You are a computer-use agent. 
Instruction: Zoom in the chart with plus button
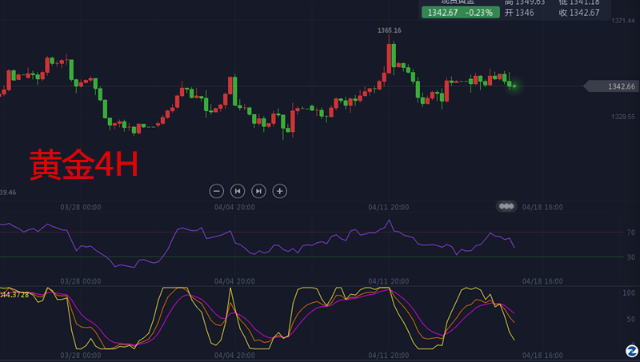(x=280, y=191)
